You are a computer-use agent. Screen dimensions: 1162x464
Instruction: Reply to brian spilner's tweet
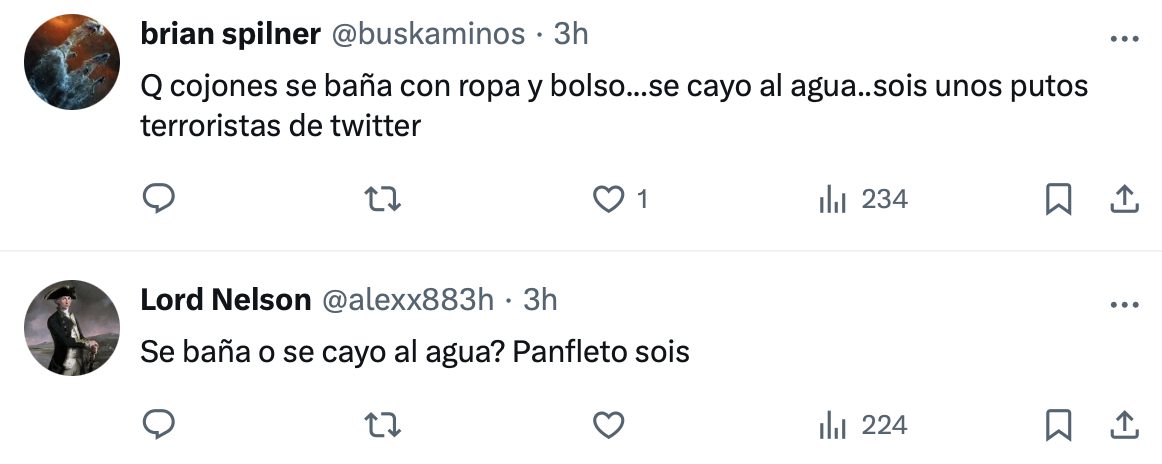pos(159,200)
